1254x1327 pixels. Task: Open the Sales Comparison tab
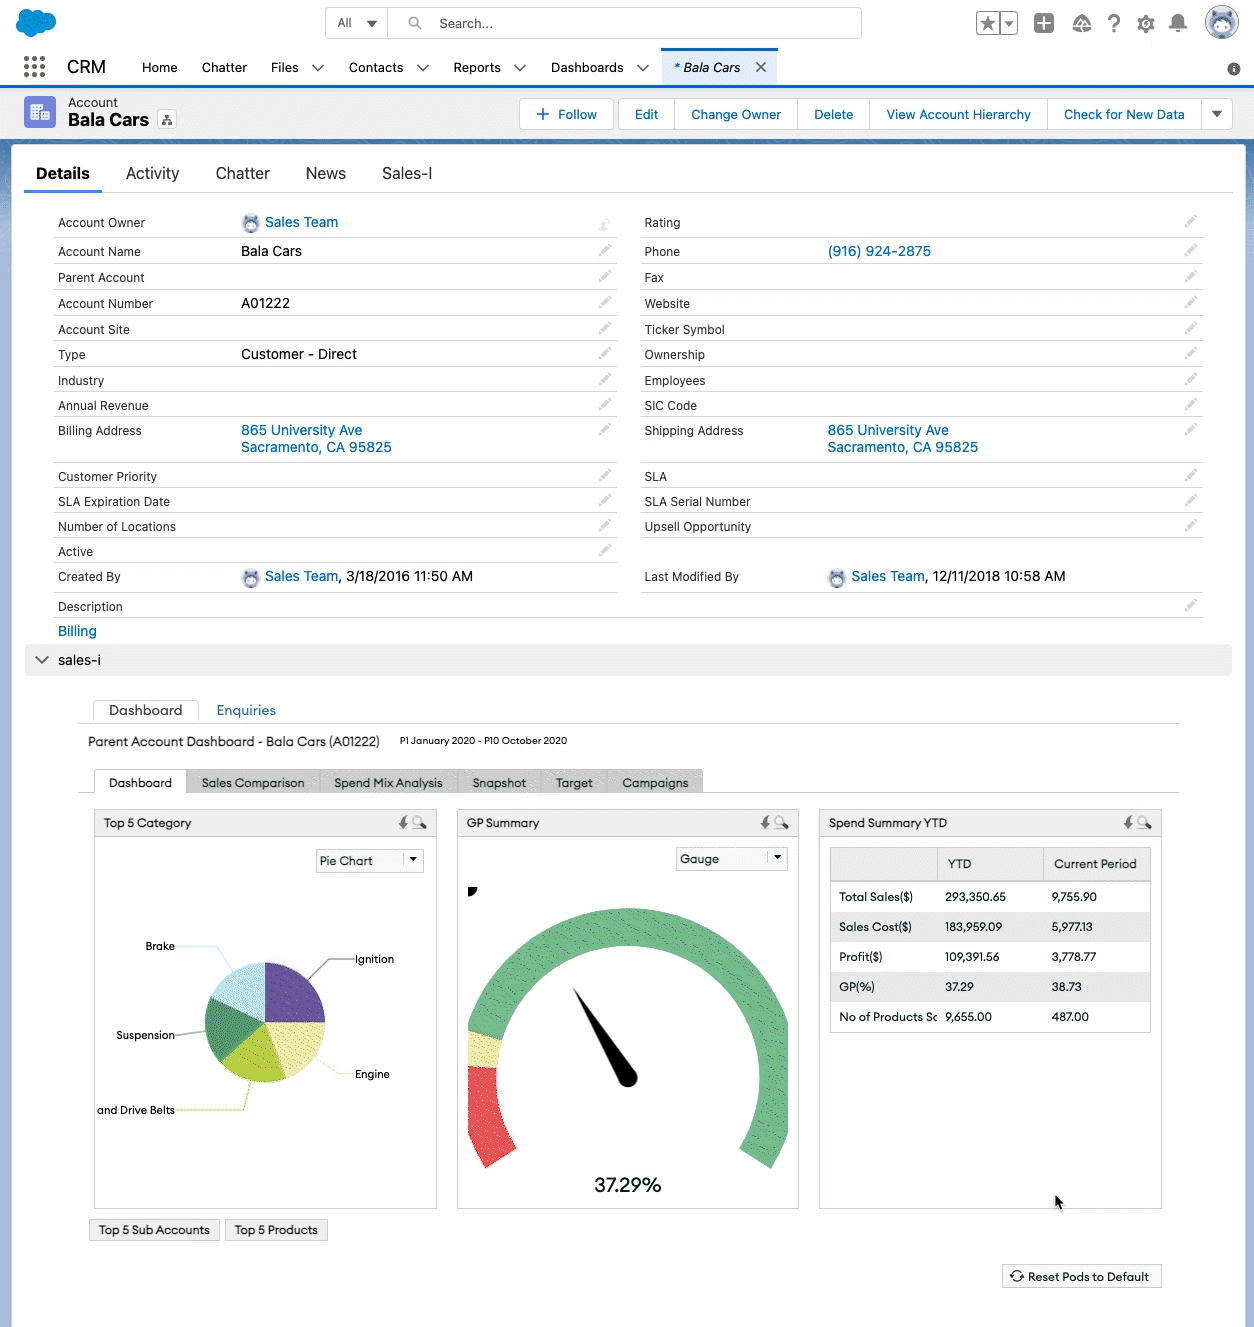click(x=253, y=783)
